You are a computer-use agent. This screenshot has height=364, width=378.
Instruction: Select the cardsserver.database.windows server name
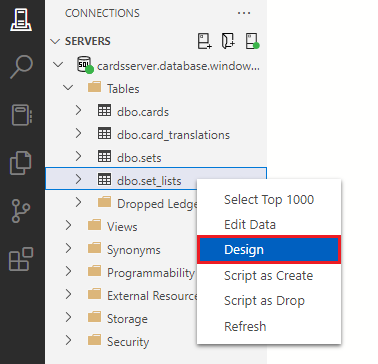[x=178, y=67]
